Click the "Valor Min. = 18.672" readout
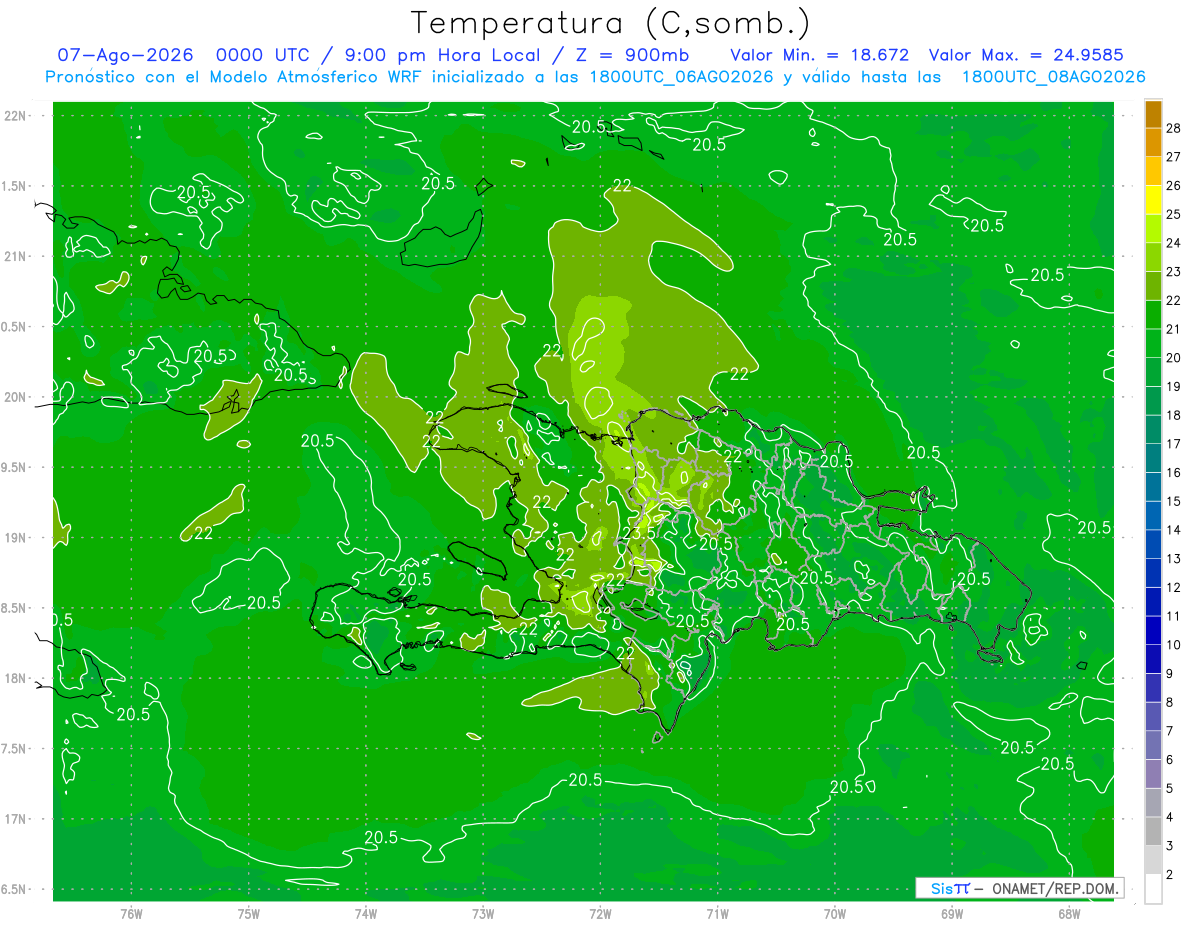Viewport: 1200px width, 927px height. pyautogui.click(x=822, y=55)
